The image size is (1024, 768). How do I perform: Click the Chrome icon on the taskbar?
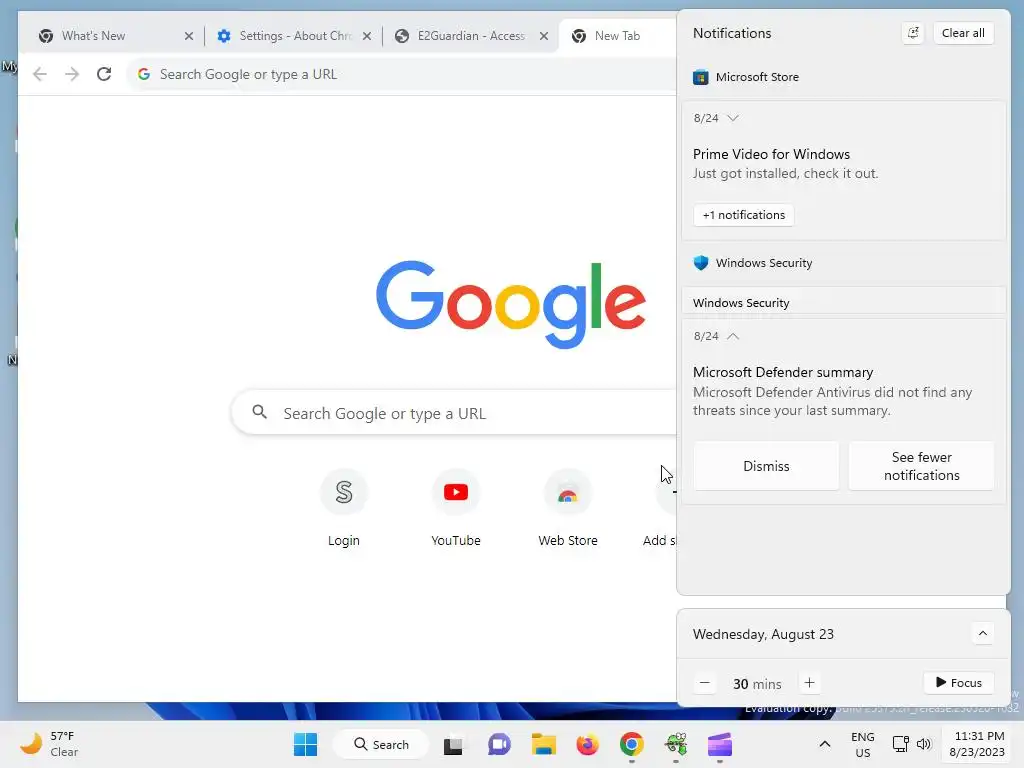[x=632, y=744]
